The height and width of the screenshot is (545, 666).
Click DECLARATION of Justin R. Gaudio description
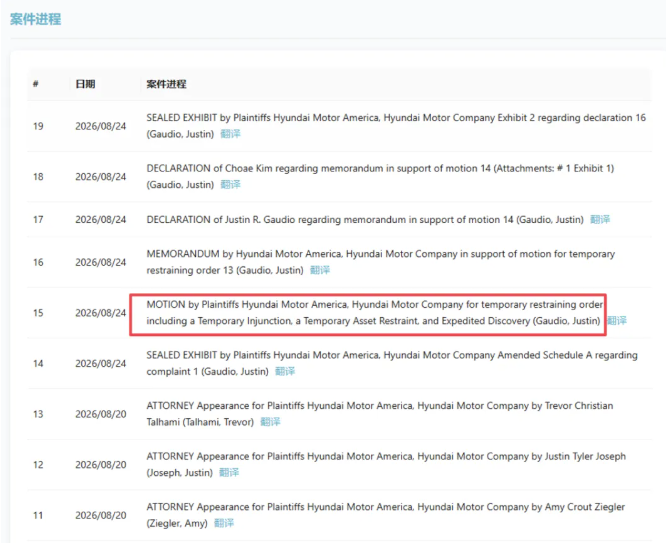365,220
